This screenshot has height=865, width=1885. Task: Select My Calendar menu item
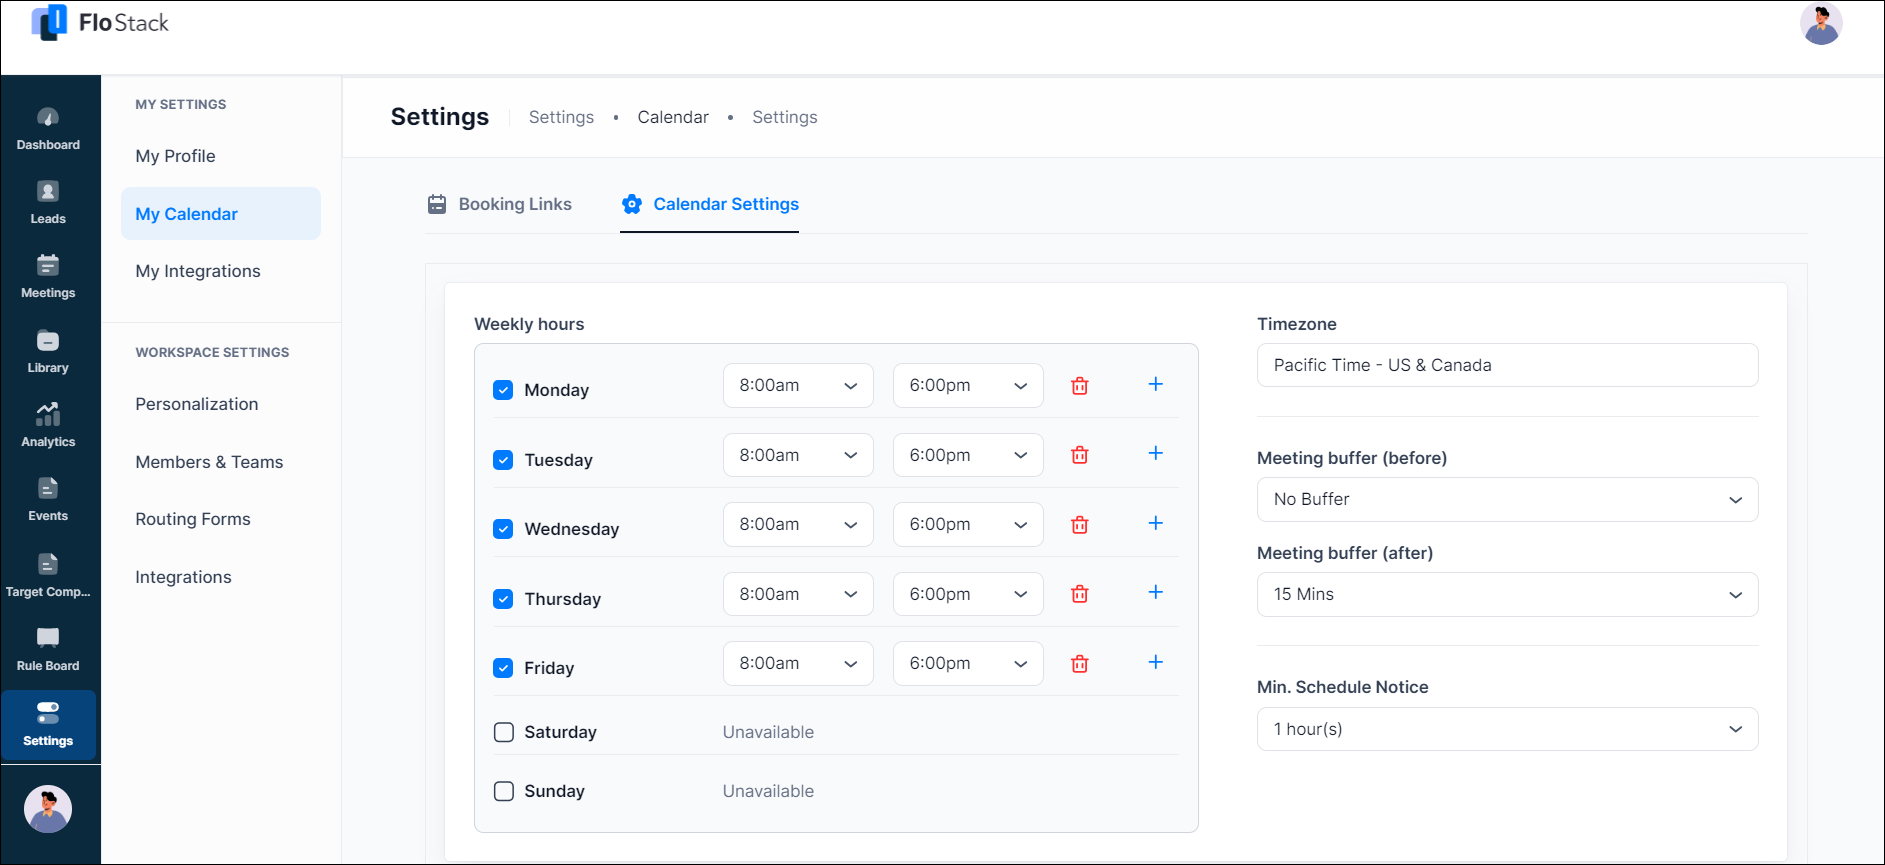(x=221, y=214)
